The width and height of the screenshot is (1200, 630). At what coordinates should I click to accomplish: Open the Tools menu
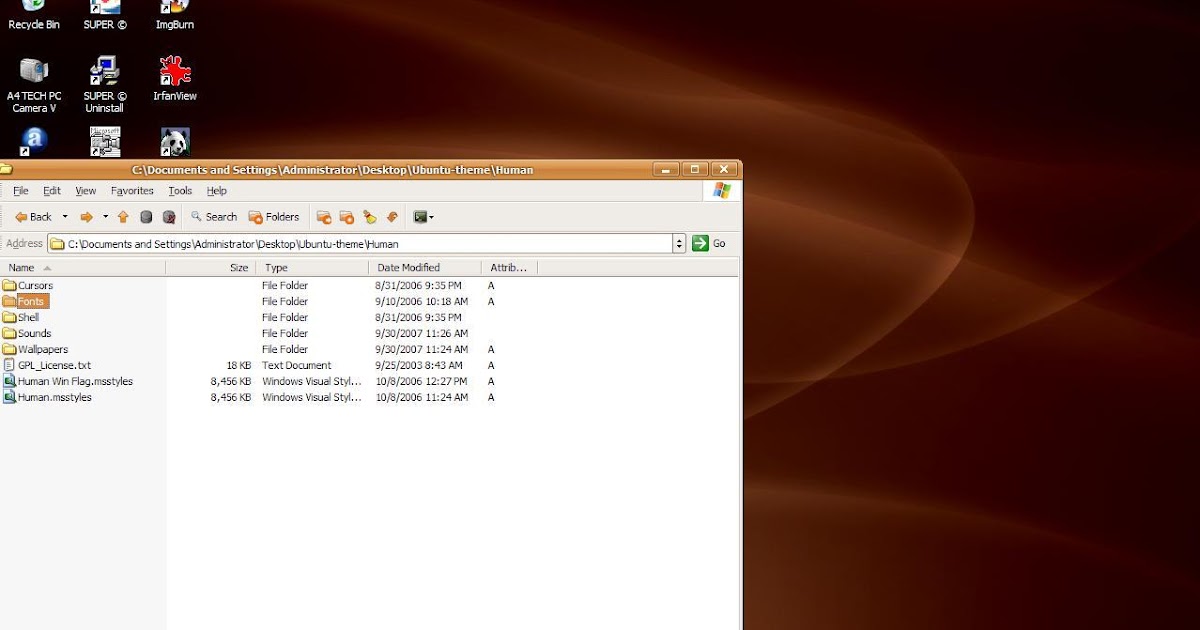pyautogui.click(x=179, y=190)
